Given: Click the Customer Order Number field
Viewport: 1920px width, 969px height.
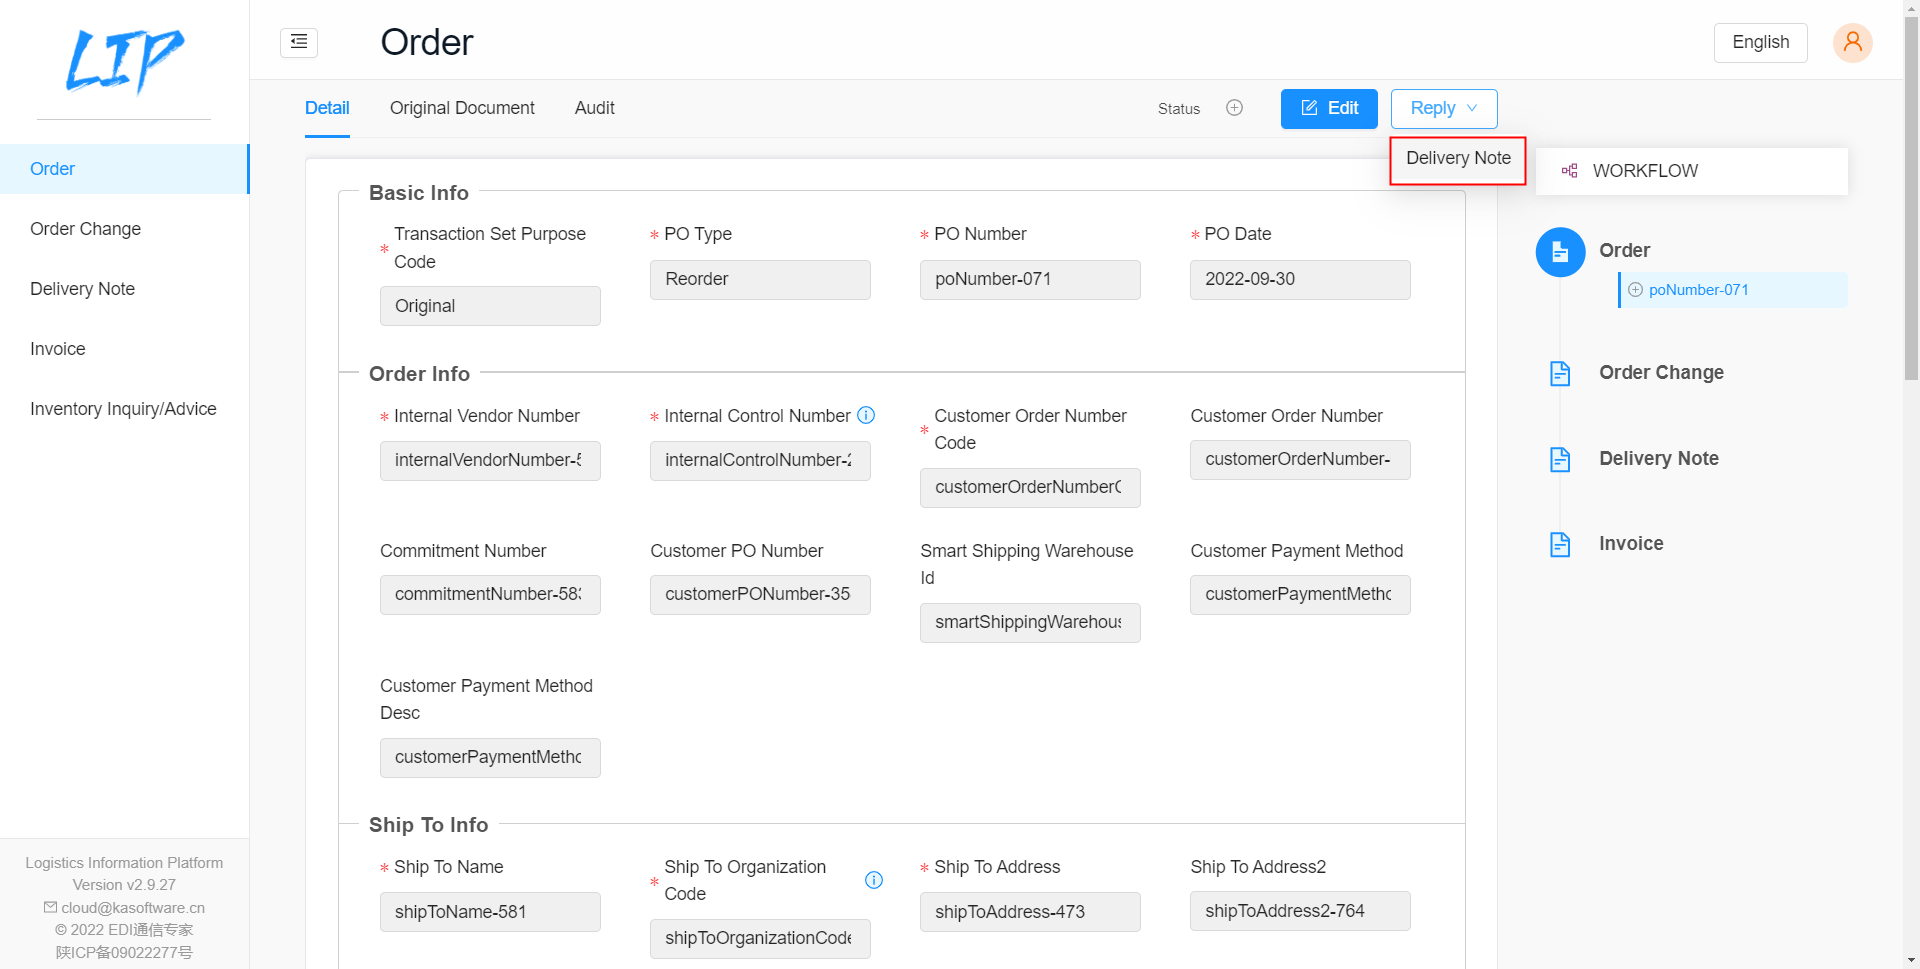Looking at the screenshot, I should (x=1300, y=459).
